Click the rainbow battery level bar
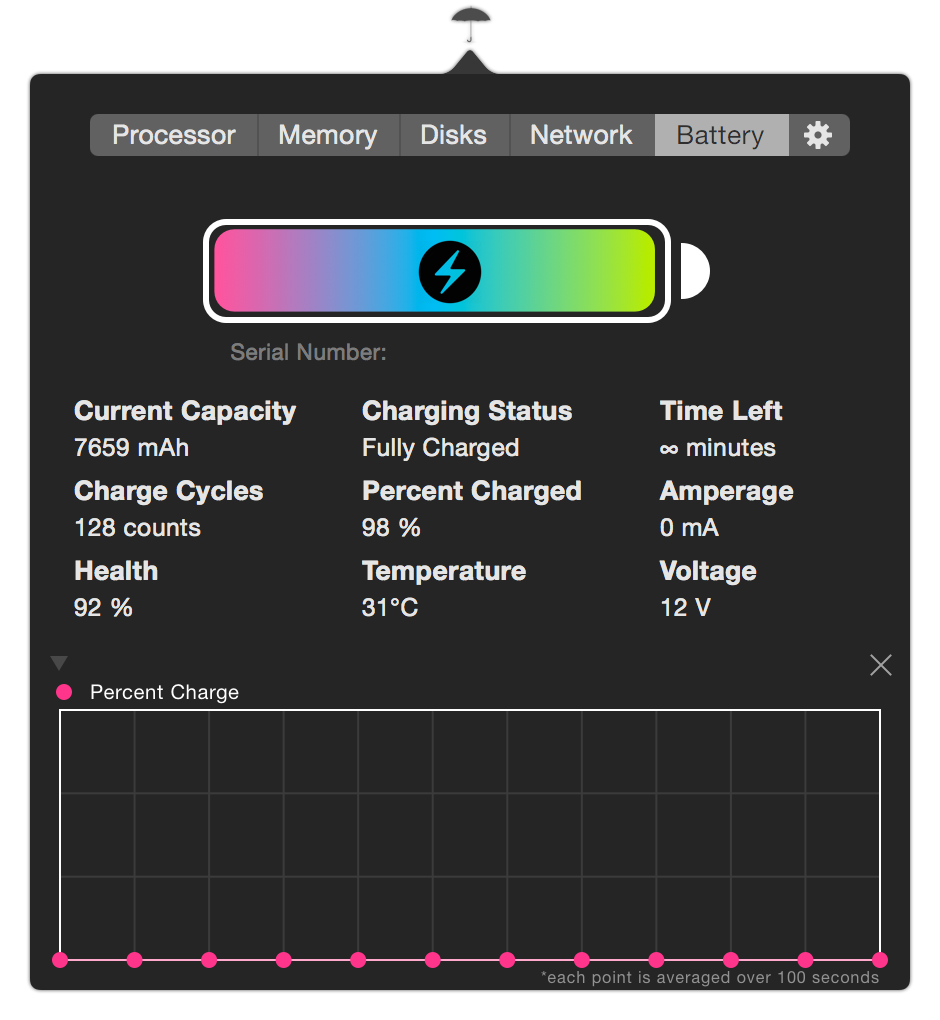The width and height of the screenshot is (940, 1020). coord(435,271)
